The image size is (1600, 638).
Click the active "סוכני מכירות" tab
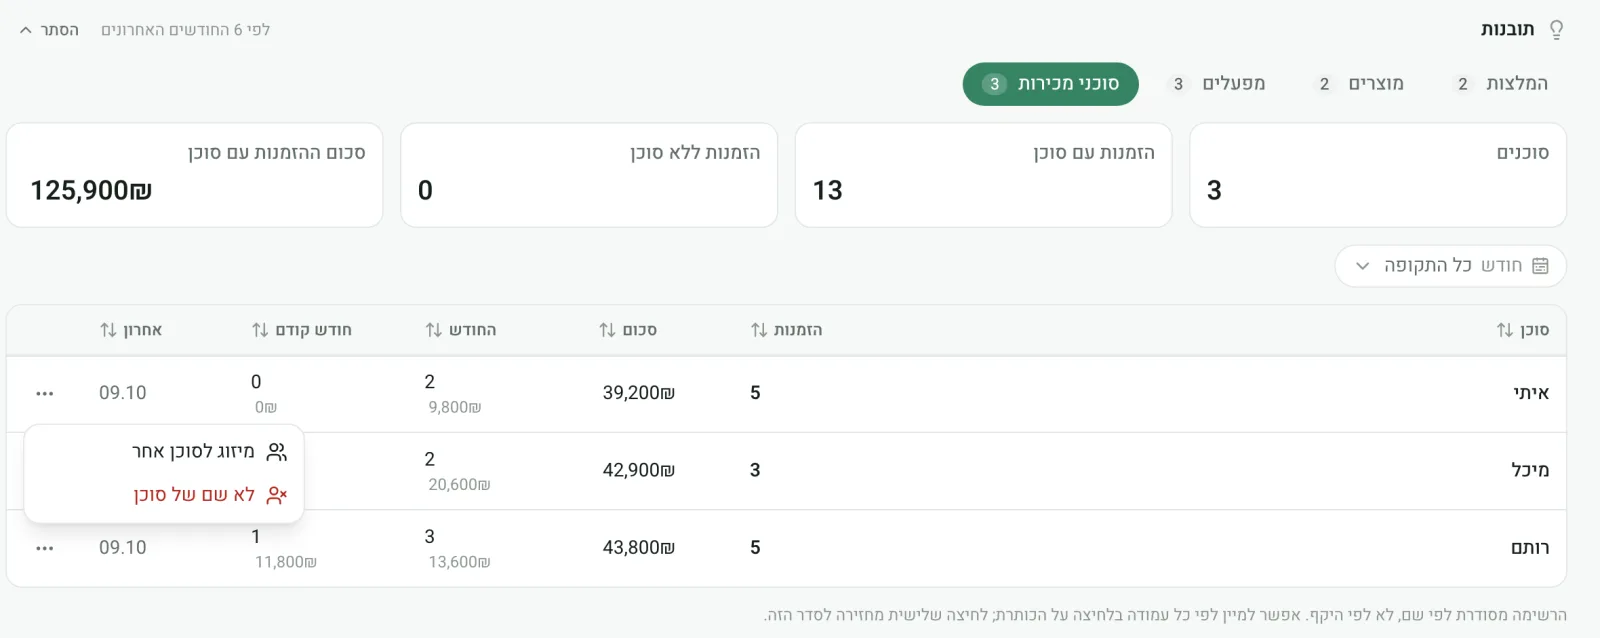1051,84
